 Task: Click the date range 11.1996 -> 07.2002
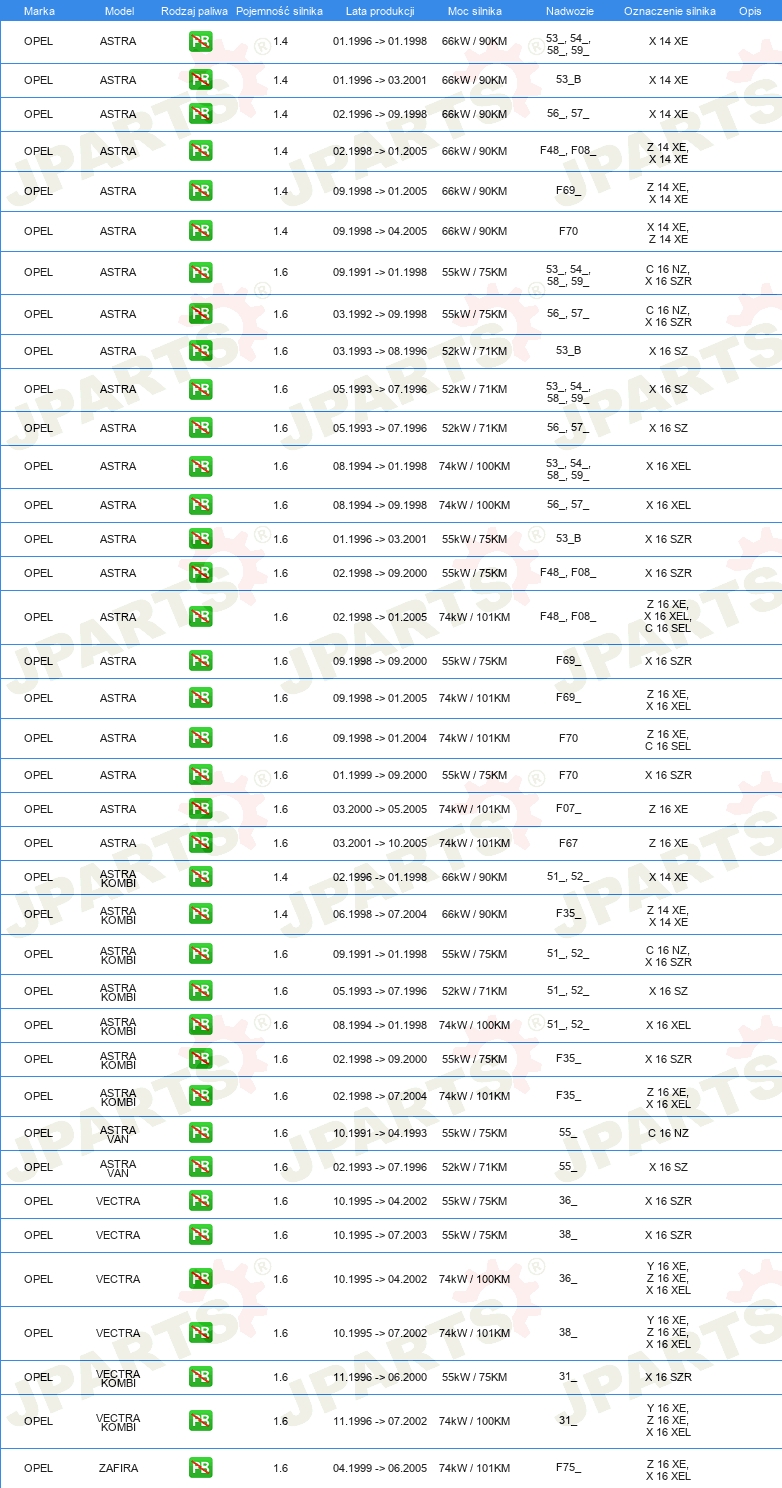[380, 1421]
